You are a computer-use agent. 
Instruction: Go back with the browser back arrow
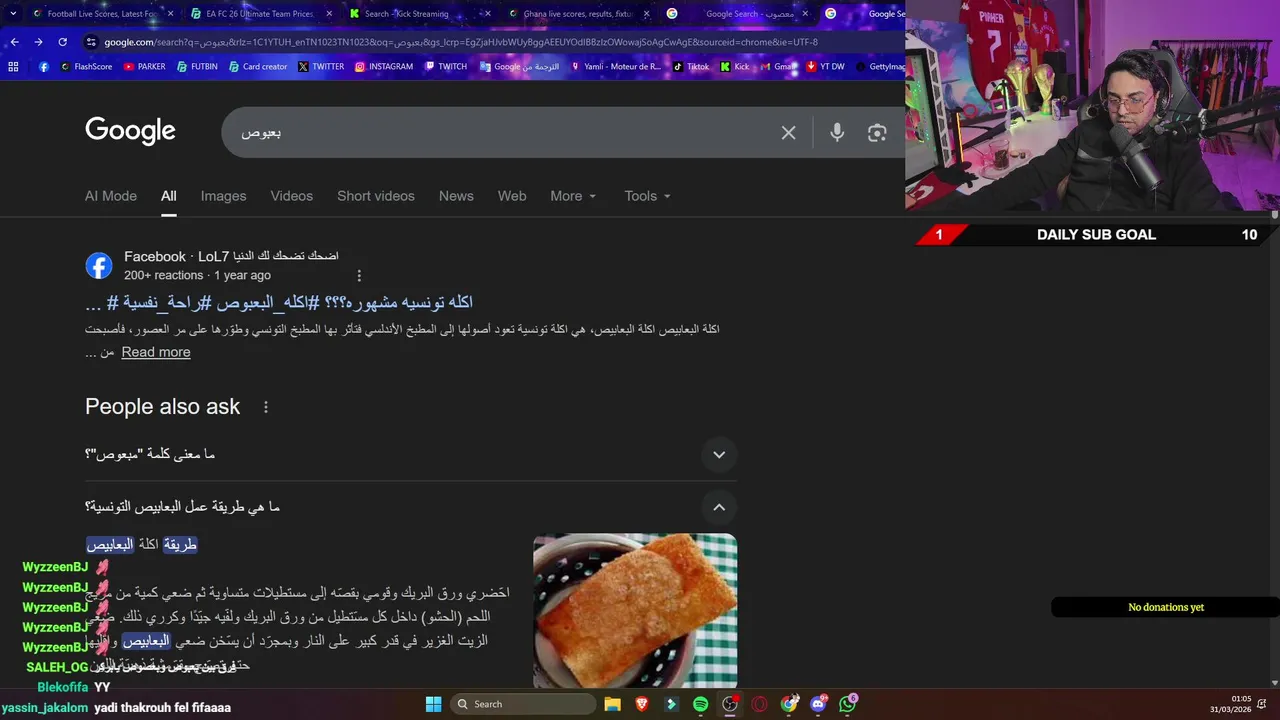(14, 42)
